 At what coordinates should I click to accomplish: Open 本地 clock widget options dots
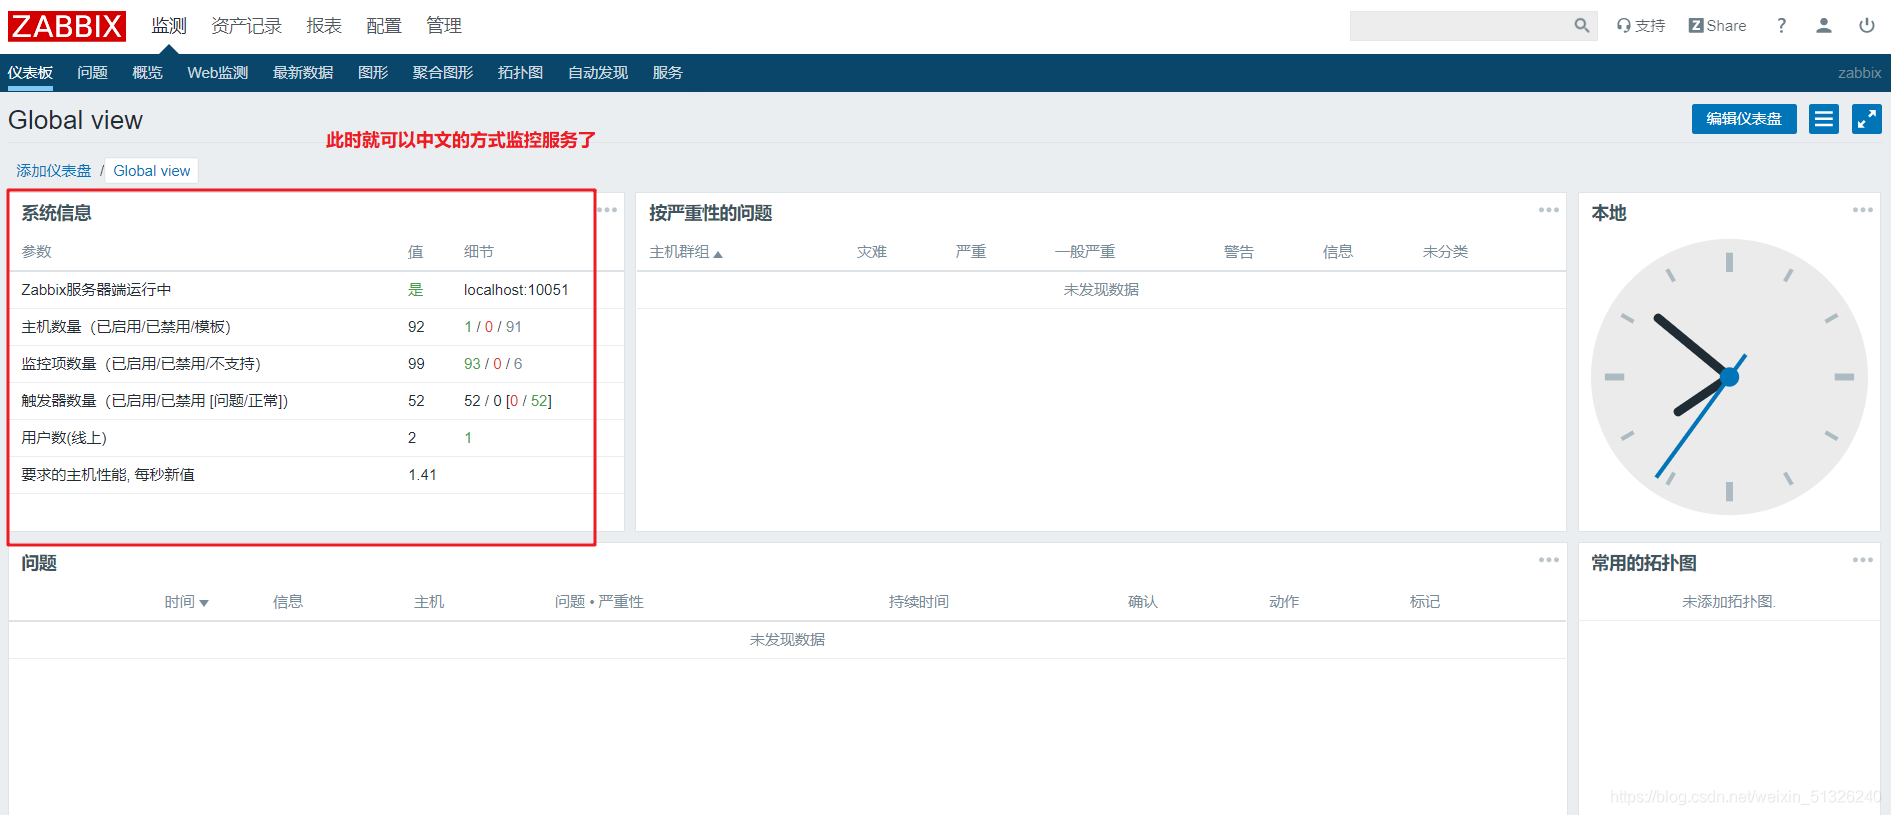tap(1862, 210)
